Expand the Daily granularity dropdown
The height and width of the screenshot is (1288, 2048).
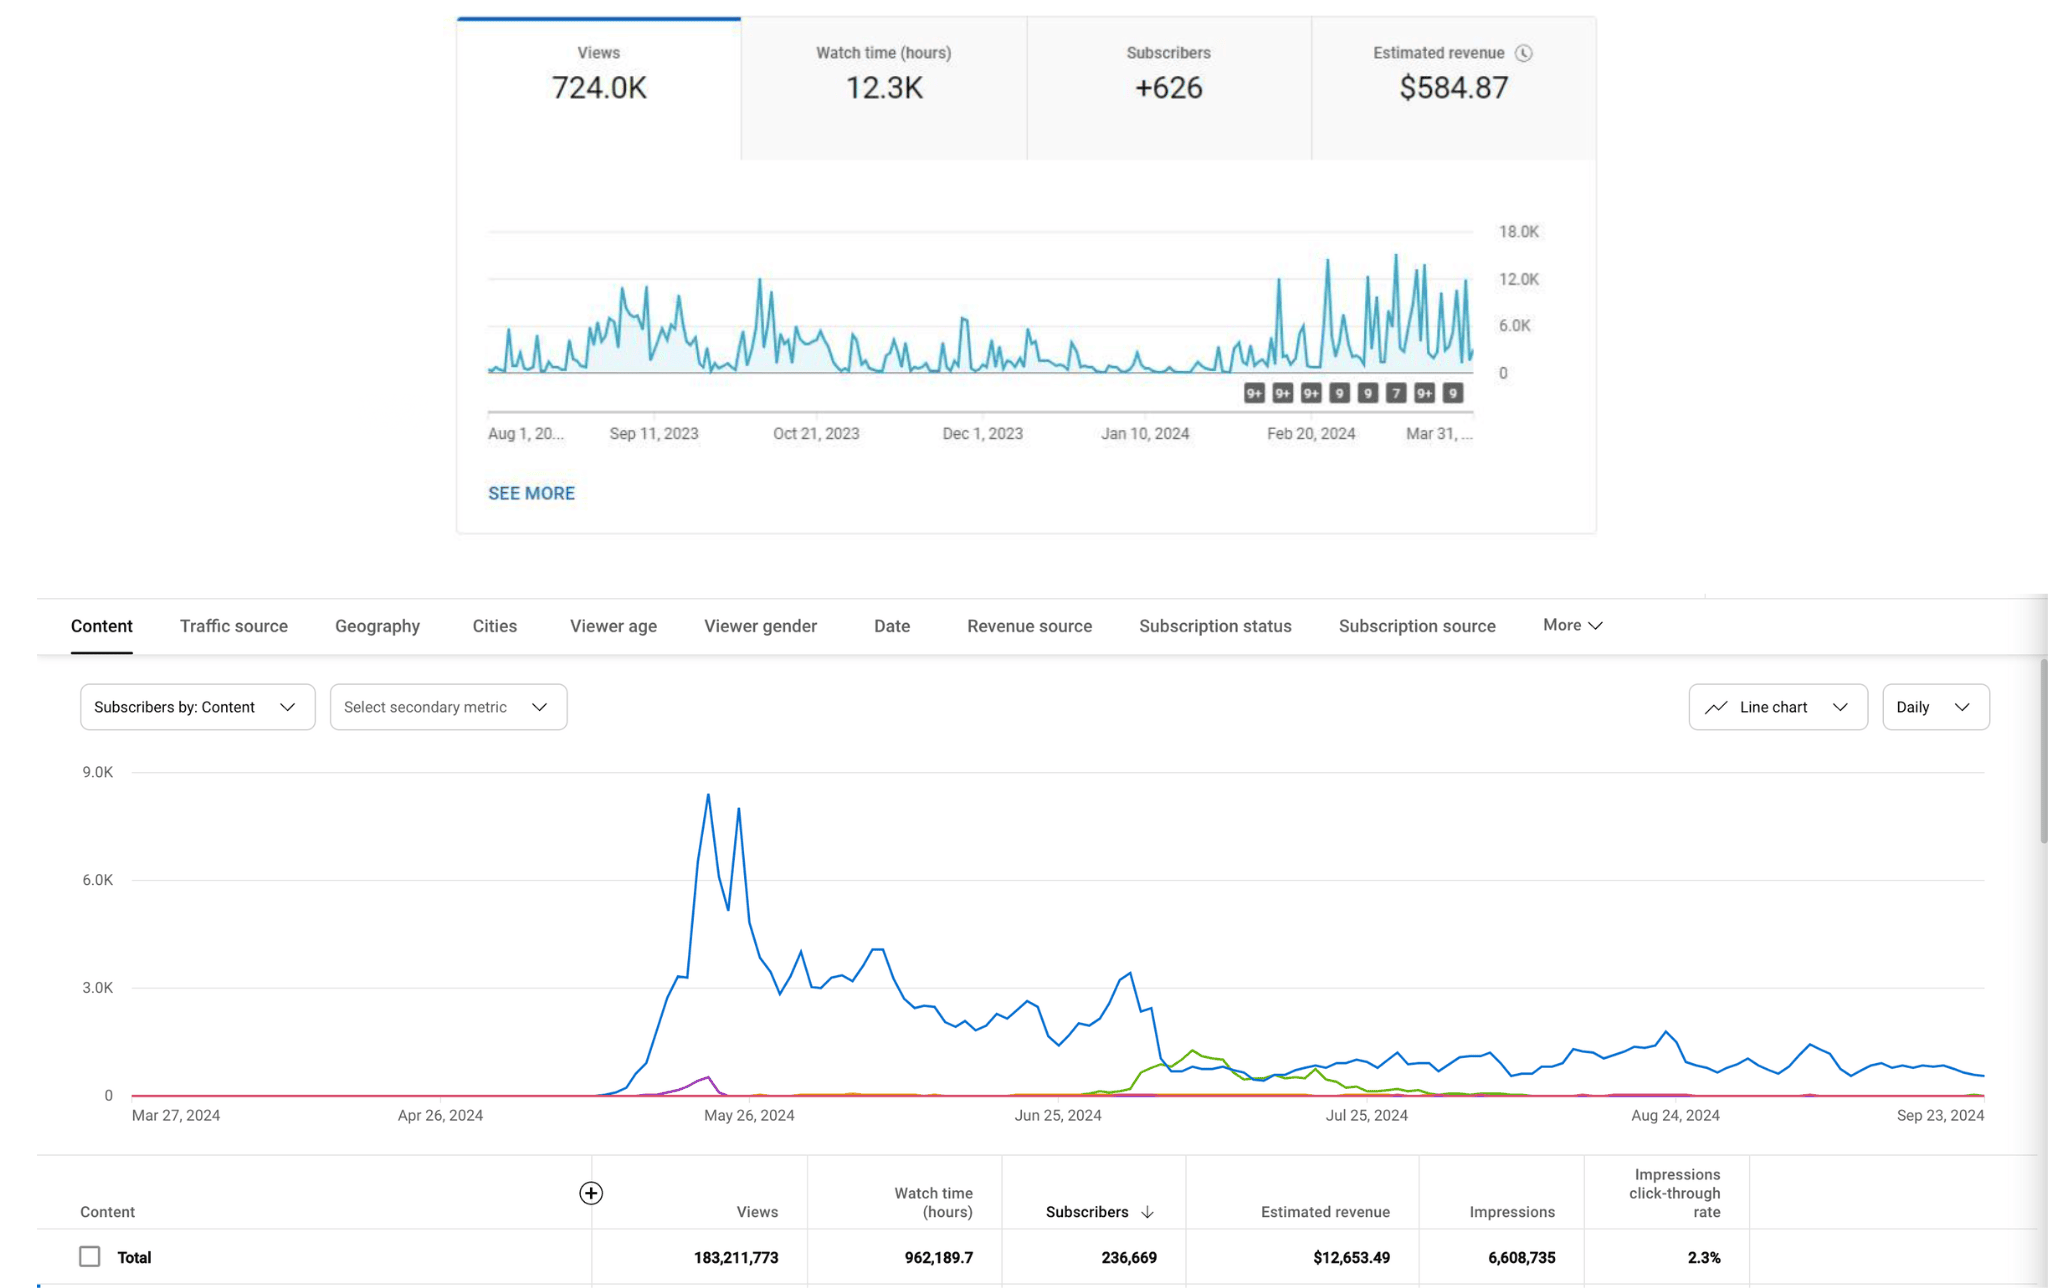pyautogui.click(x=1935, y=707)
